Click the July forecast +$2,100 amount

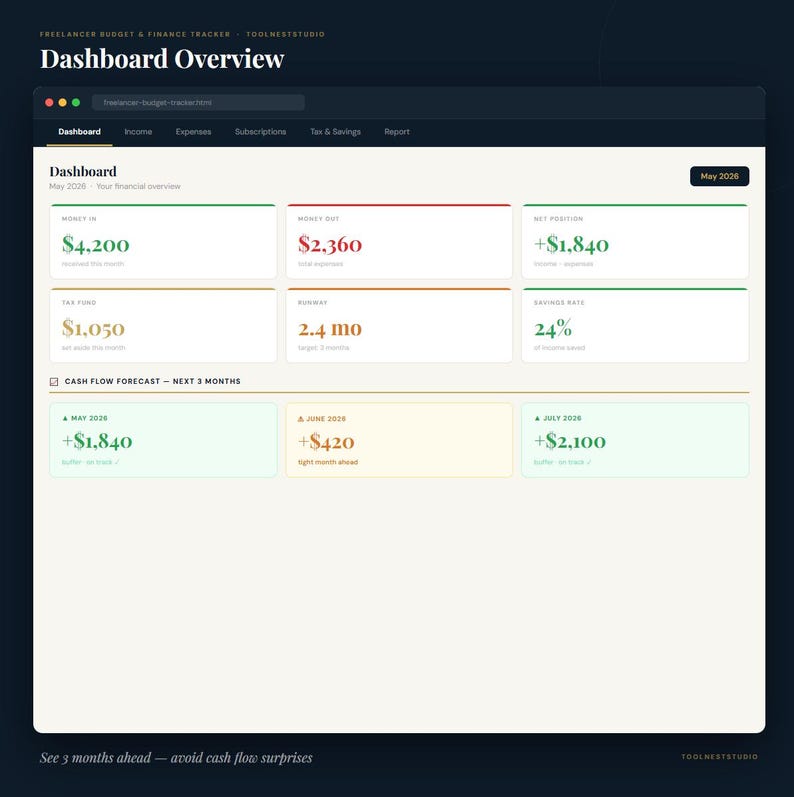(570, 441)
